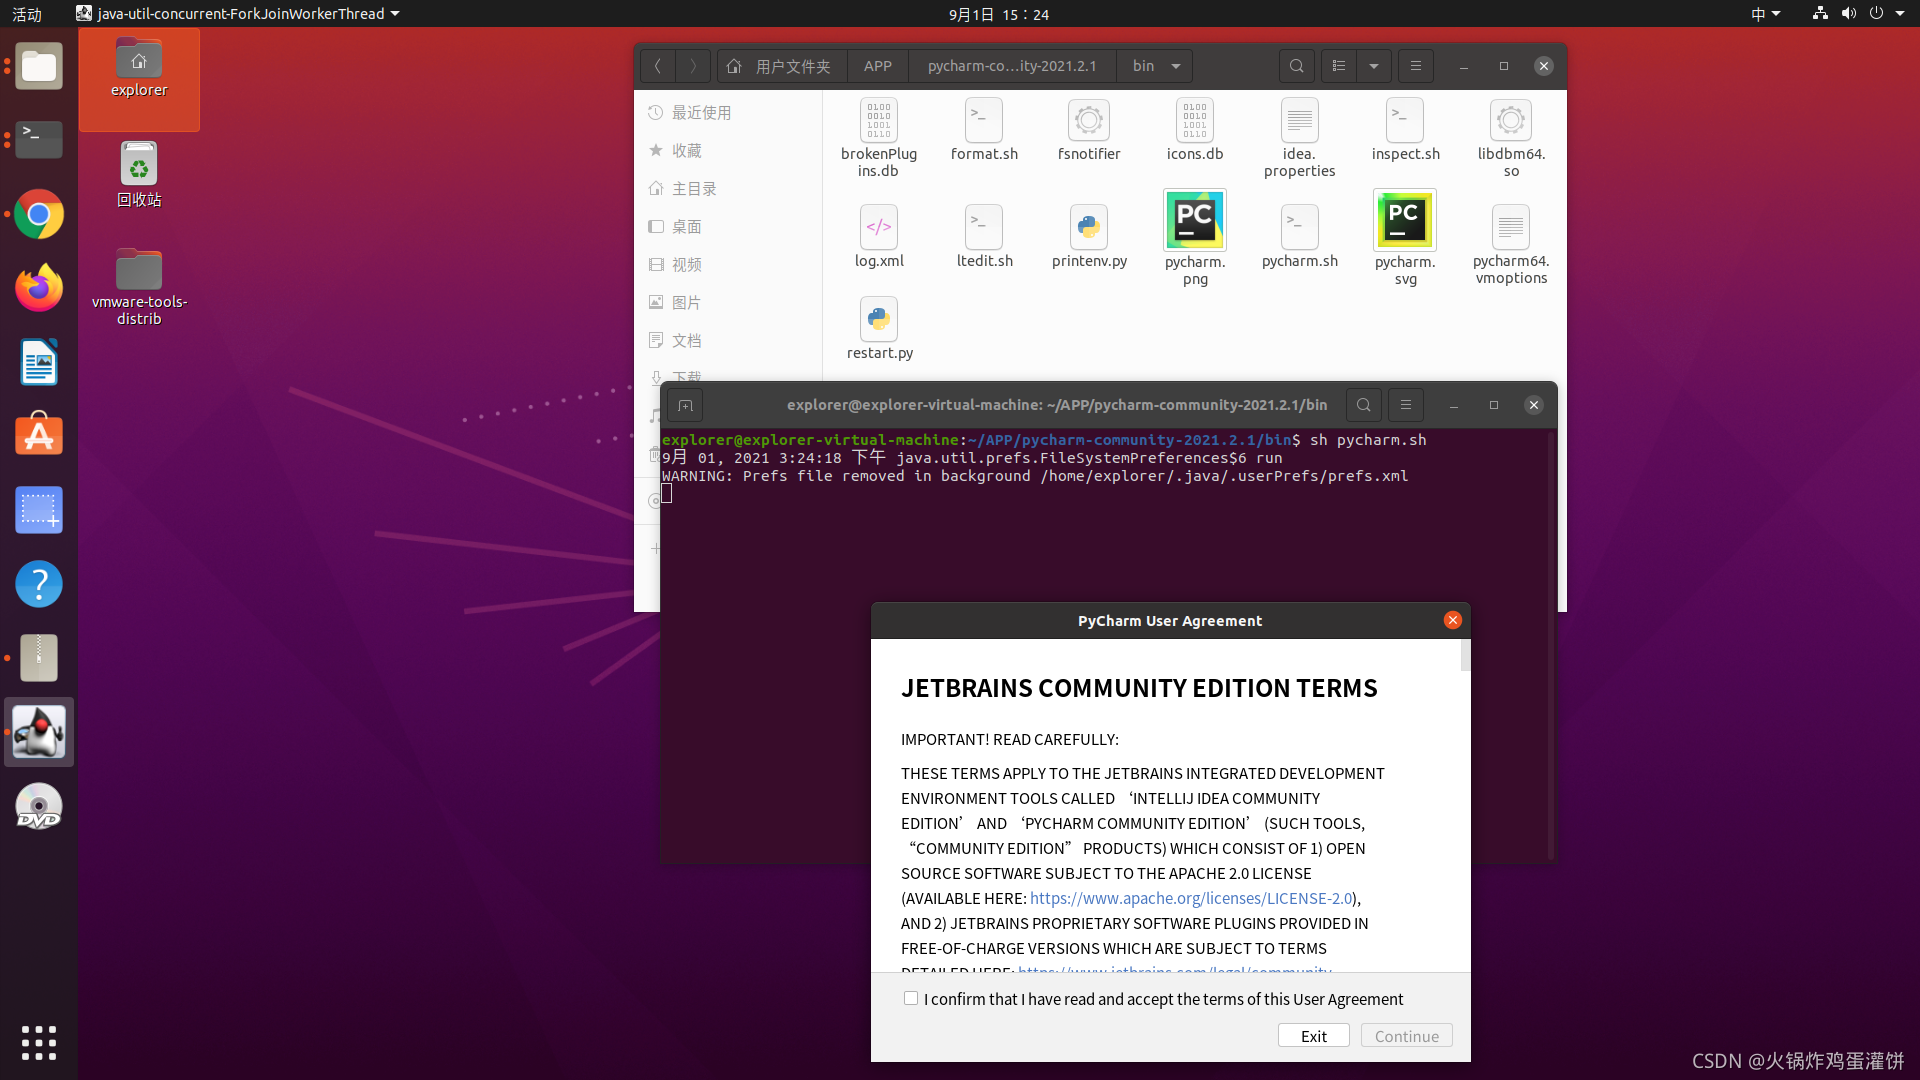Click the agreement text scrollbar
The width and height of the screenshot is (1920, 1080).
point(1465,656)
